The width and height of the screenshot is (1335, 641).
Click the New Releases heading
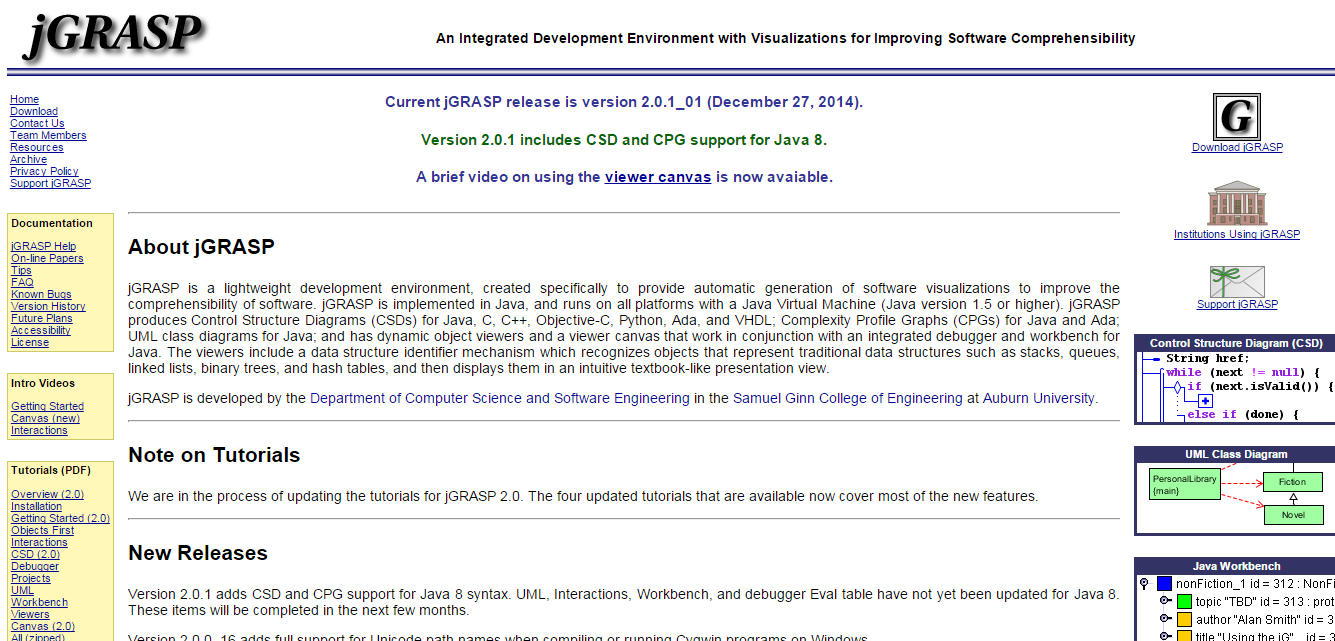[198, 553]
